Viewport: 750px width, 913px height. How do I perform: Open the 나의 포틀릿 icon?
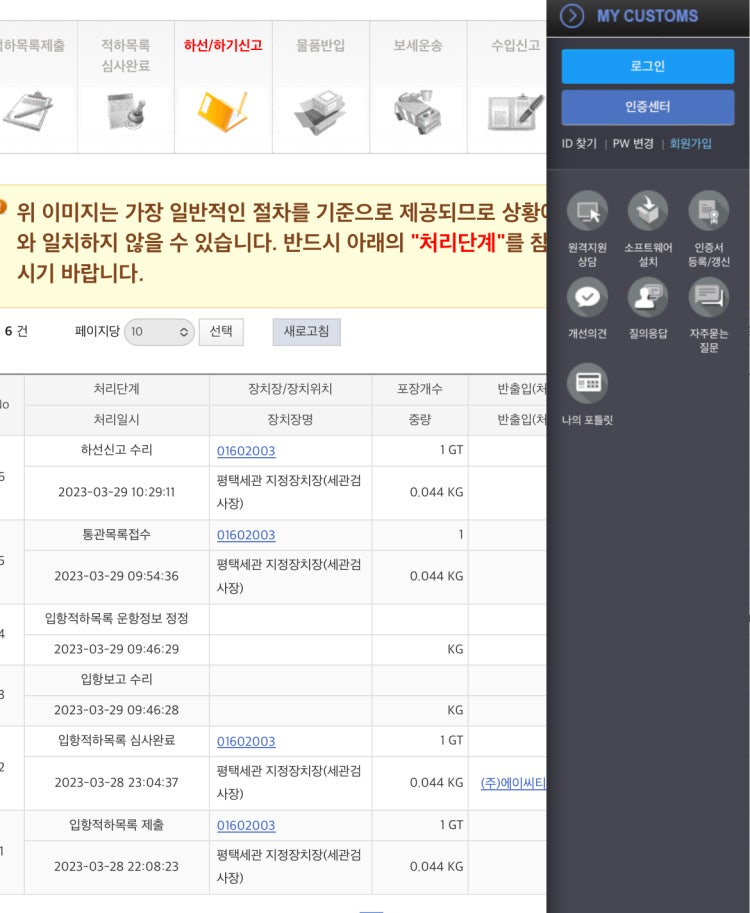[588, 383]
